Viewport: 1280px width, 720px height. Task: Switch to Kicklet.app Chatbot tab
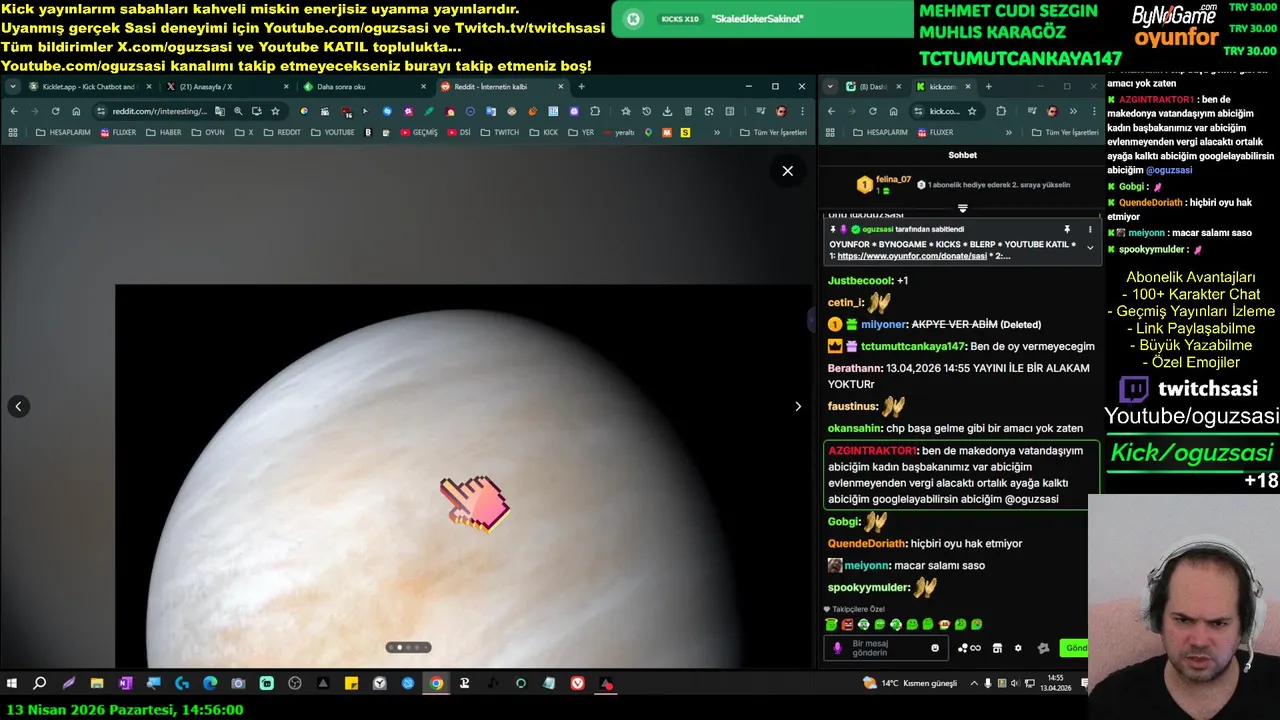coord(88,87)
